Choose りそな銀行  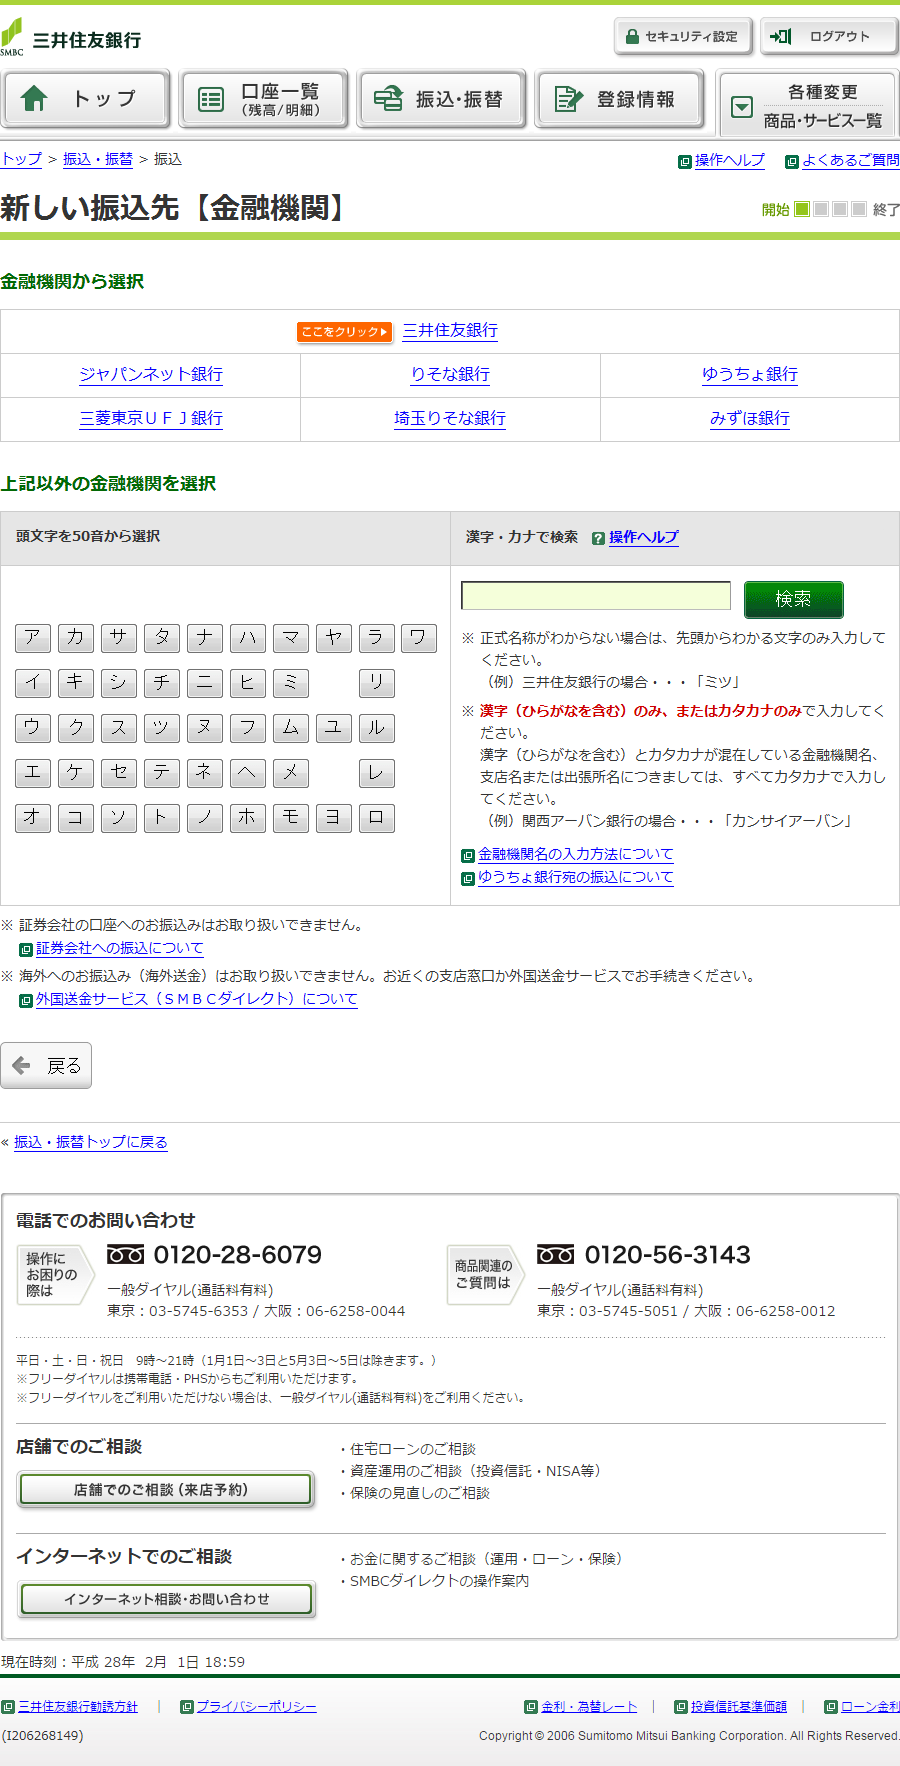[x=450, y=374]
